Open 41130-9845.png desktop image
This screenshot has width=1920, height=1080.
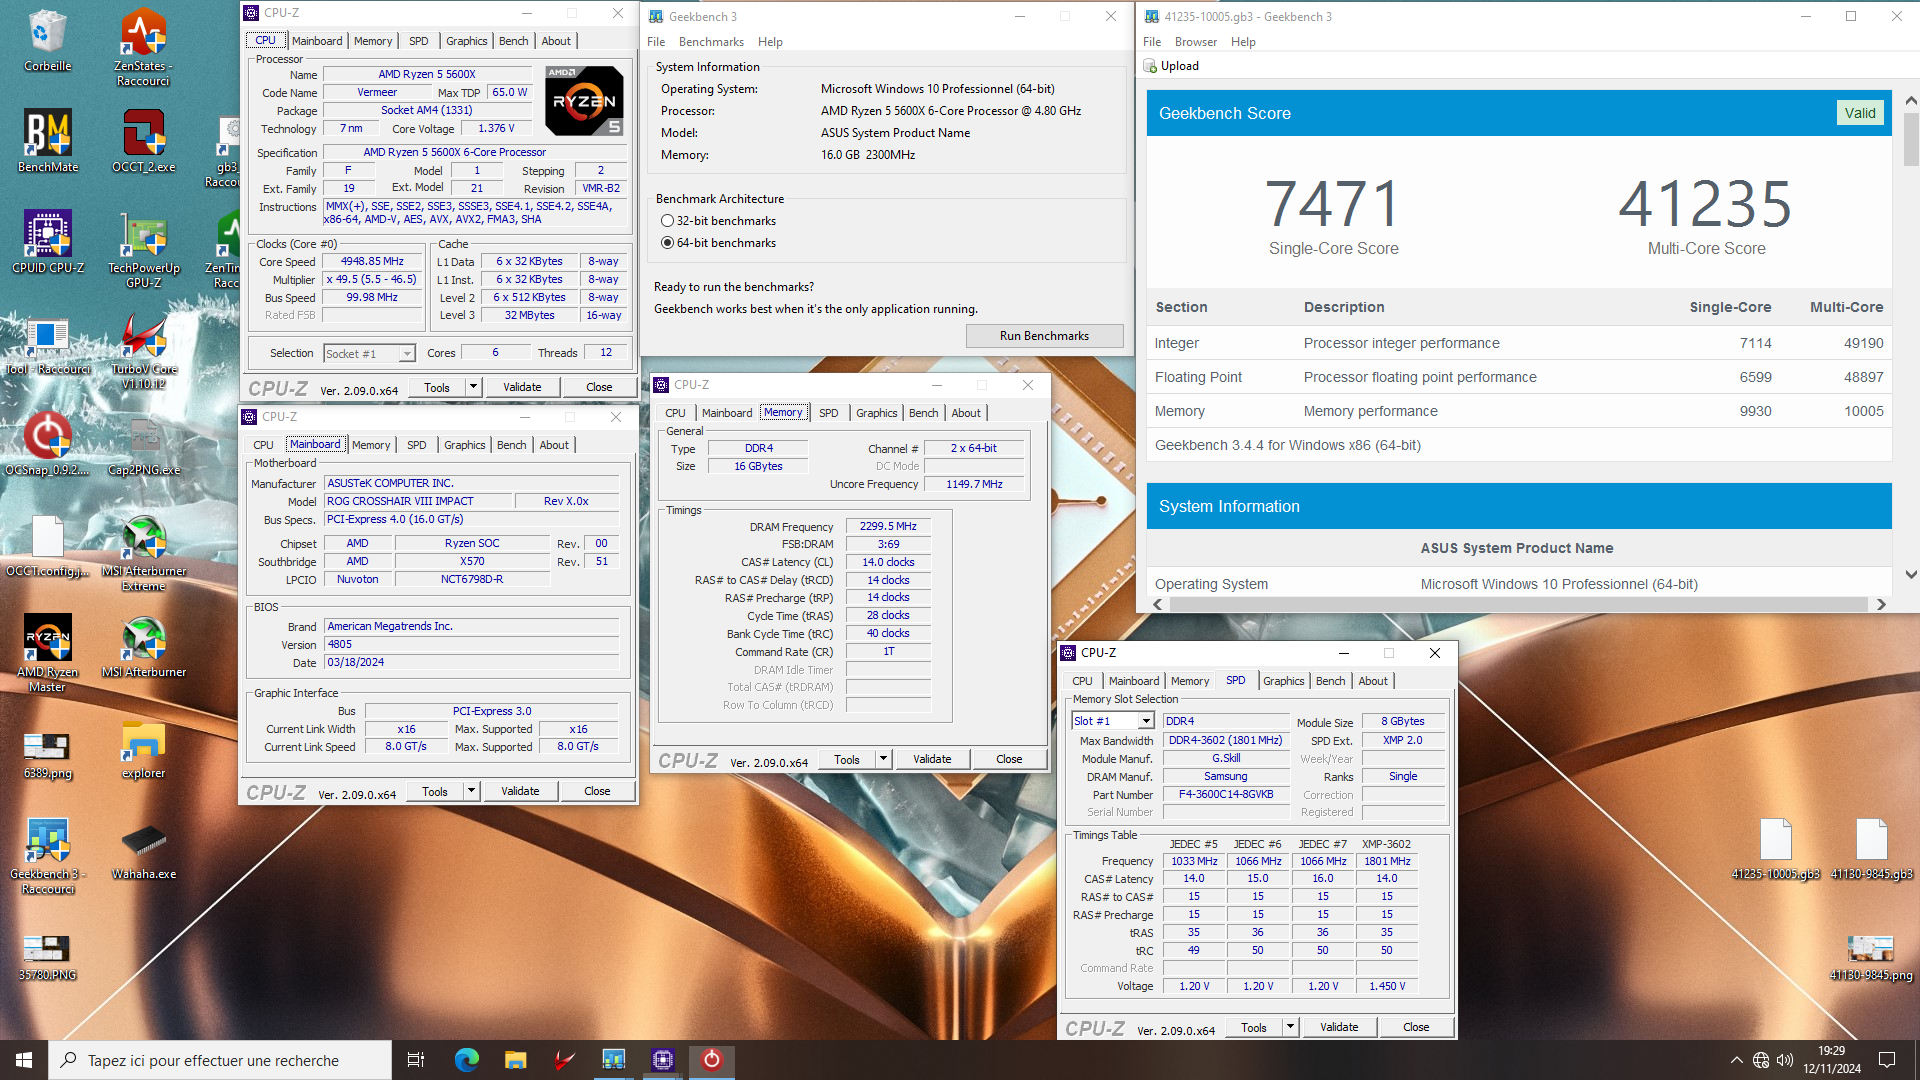tap(1871, 957)
